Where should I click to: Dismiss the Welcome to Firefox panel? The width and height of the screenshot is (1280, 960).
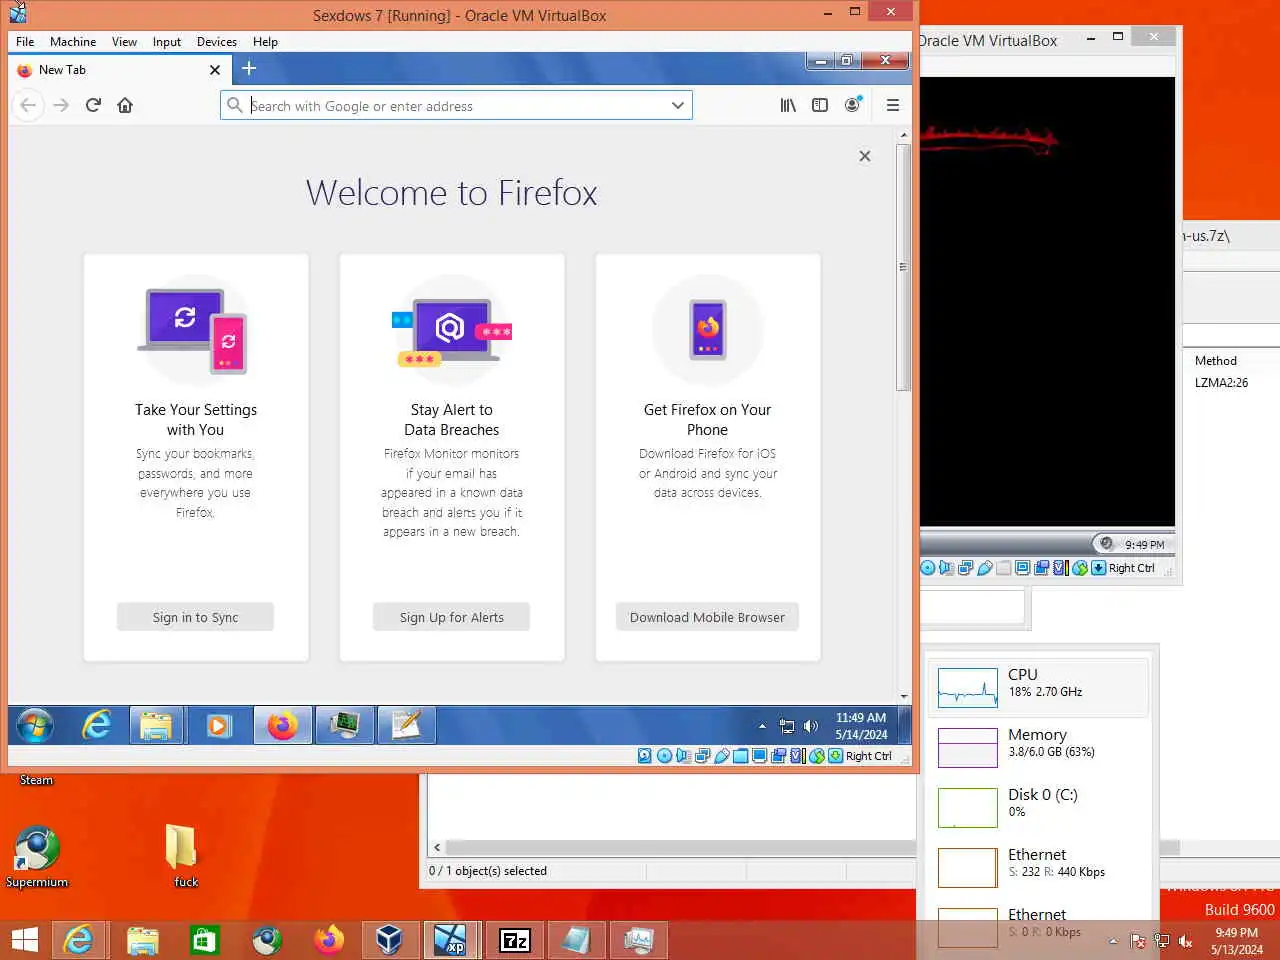[865, 156]
